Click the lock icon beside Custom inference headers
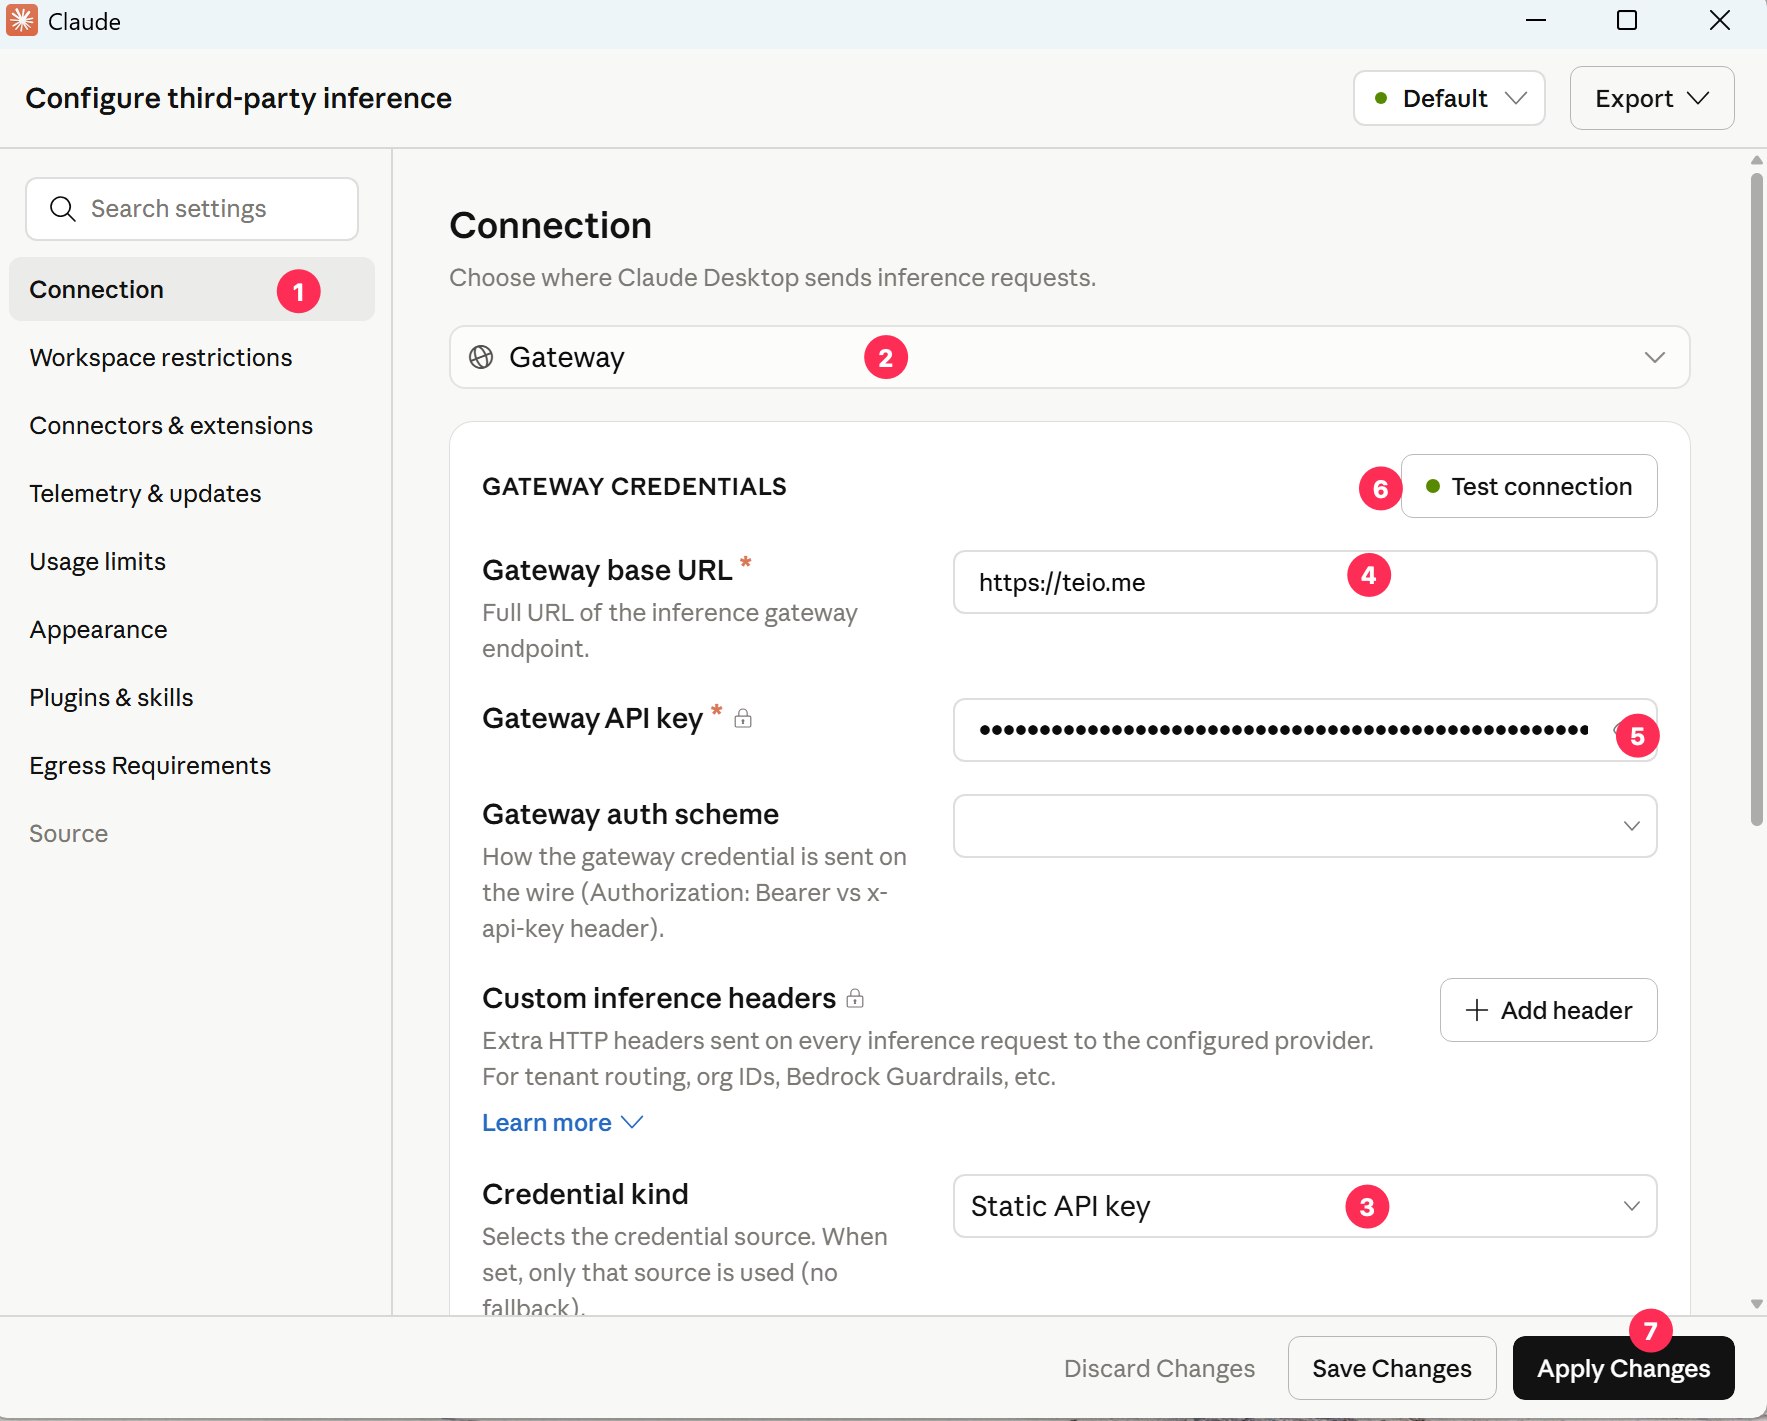The width and height of the screenshot is (1767, 1421). point(855,998)
